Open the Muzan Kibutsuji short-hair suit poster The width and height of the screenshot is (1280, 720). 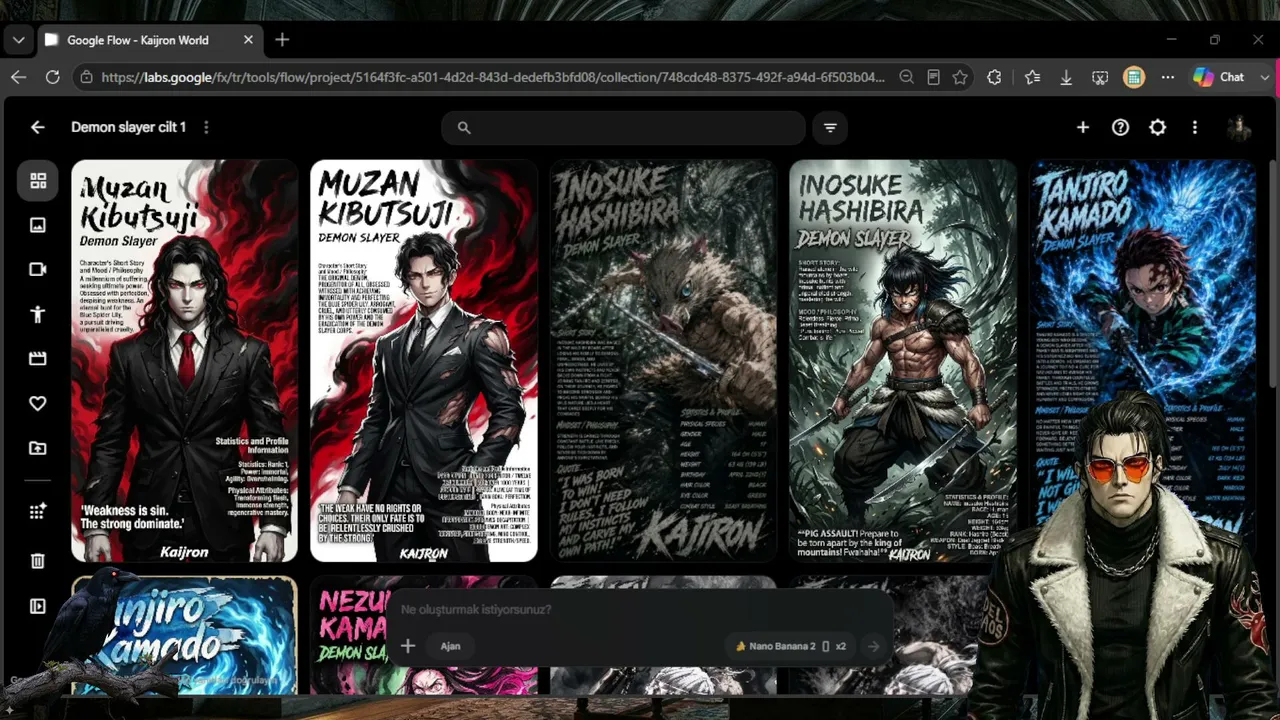tap(424, 361)
